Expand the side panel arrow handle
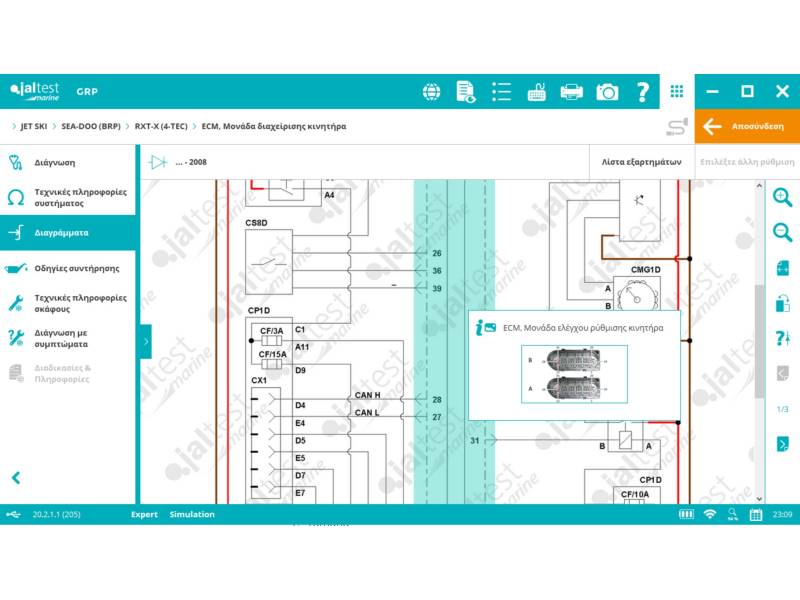 [146, 341]
